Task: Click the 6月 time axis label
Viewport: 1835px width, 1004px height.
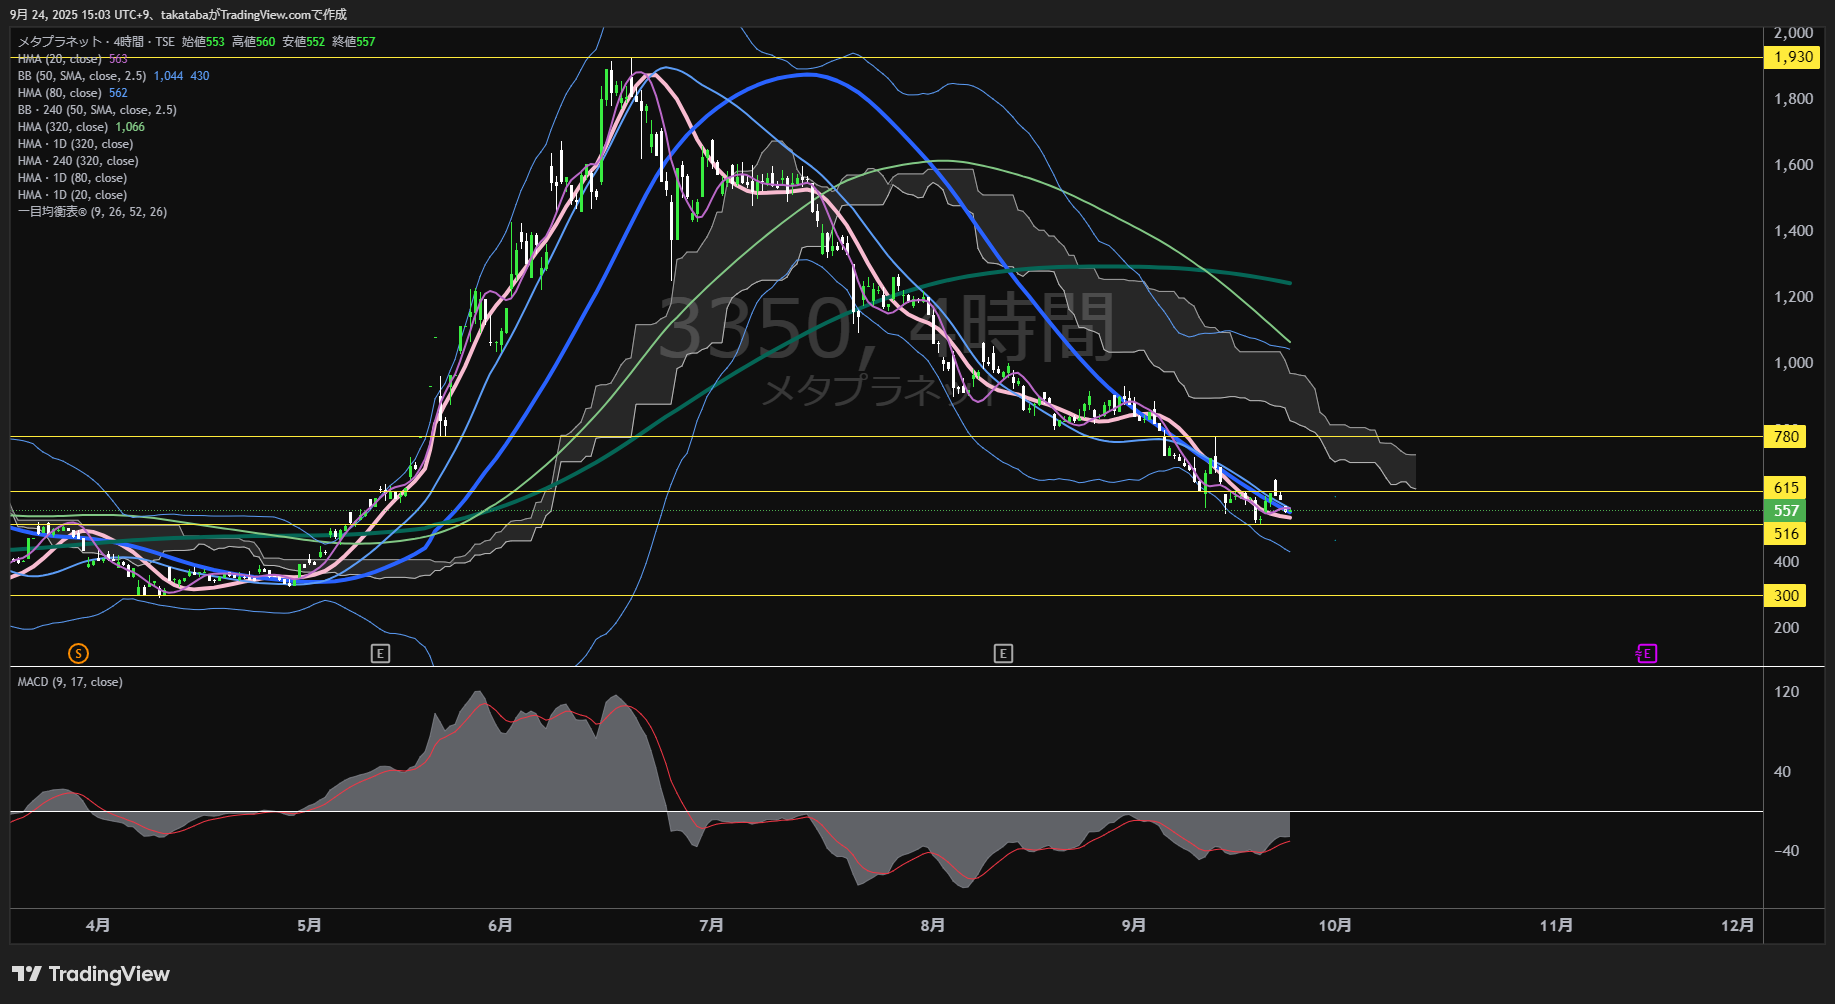Action: click(500, 925)
